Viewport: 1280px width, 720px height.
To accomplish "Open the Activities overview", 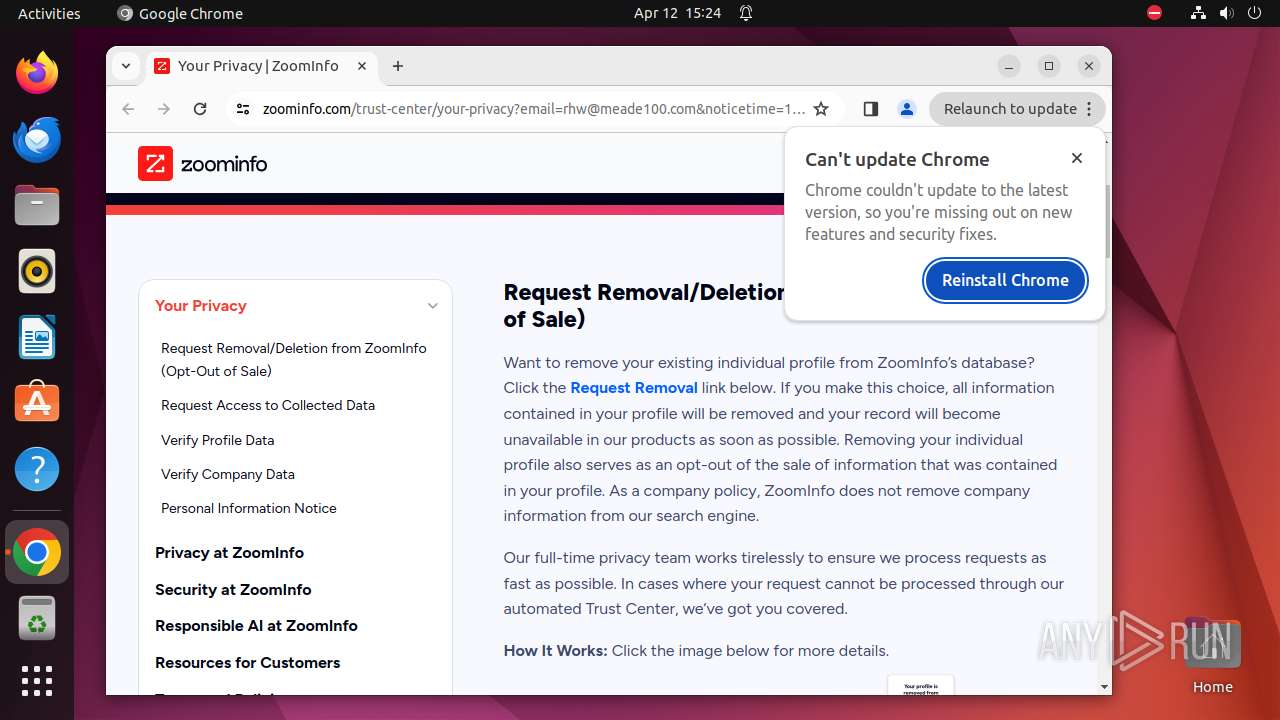I will [x=49, y=13].
